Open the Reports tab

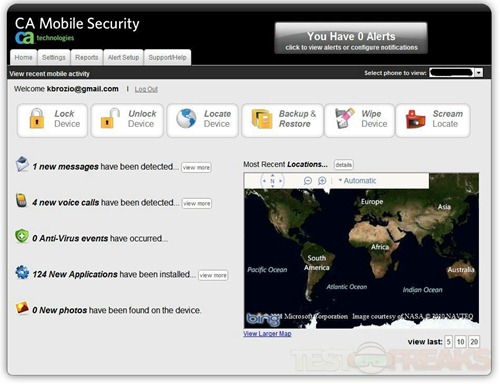(87, 57)
